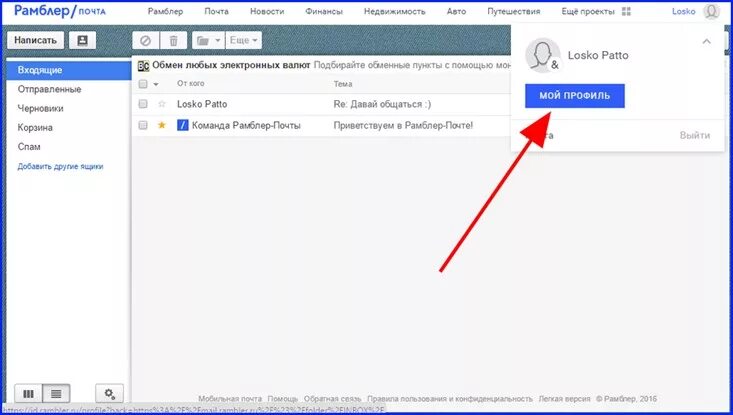Click the Losko username in the header
Viewport: 733px width, 415px height.
tap(684, 11)
